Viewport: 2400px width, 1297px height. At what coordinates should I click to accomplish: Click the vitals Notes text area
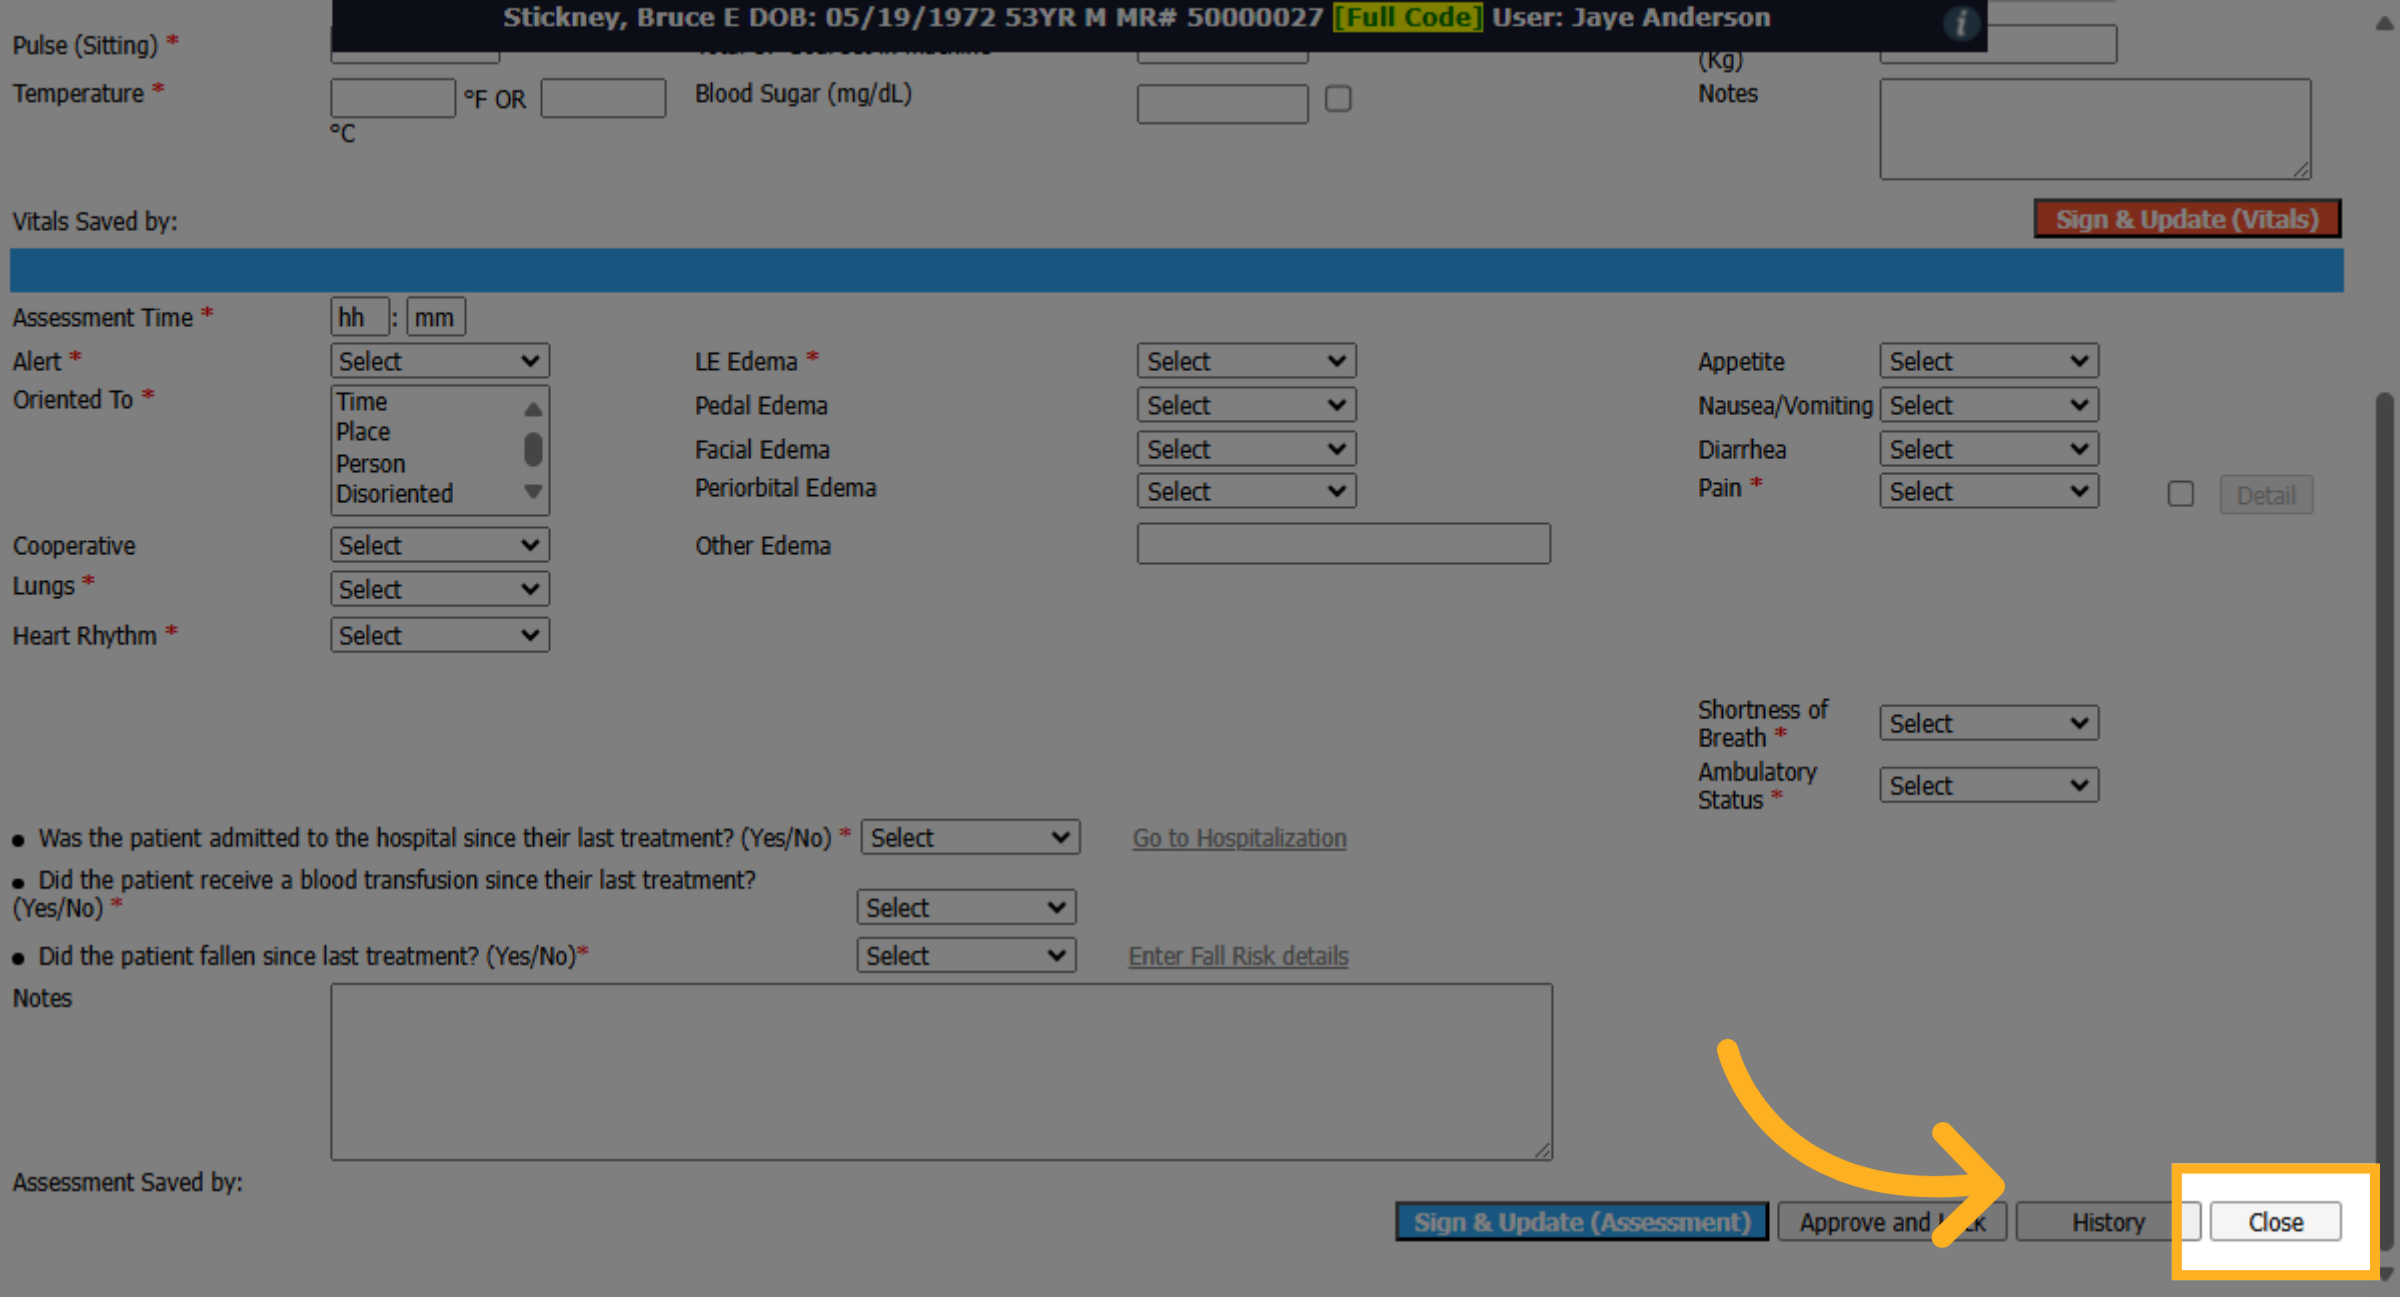click(x=2095, y=129)
